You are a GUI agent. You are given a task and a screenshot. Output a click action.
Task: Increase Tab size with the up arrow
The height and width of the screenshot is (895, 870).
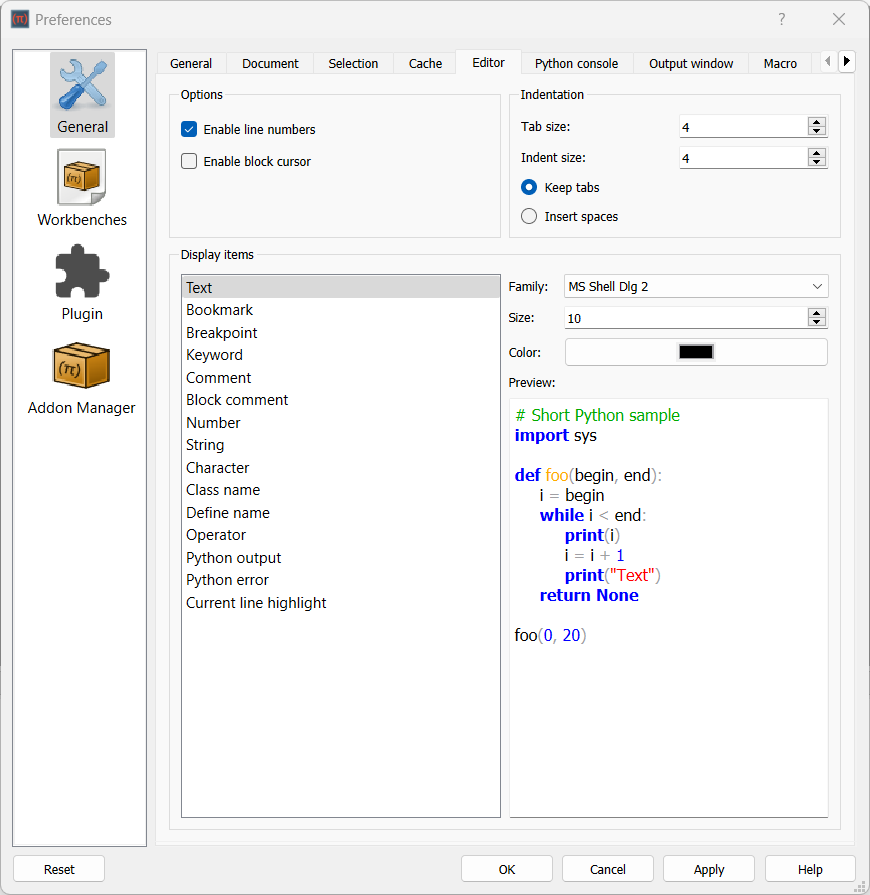817,121
